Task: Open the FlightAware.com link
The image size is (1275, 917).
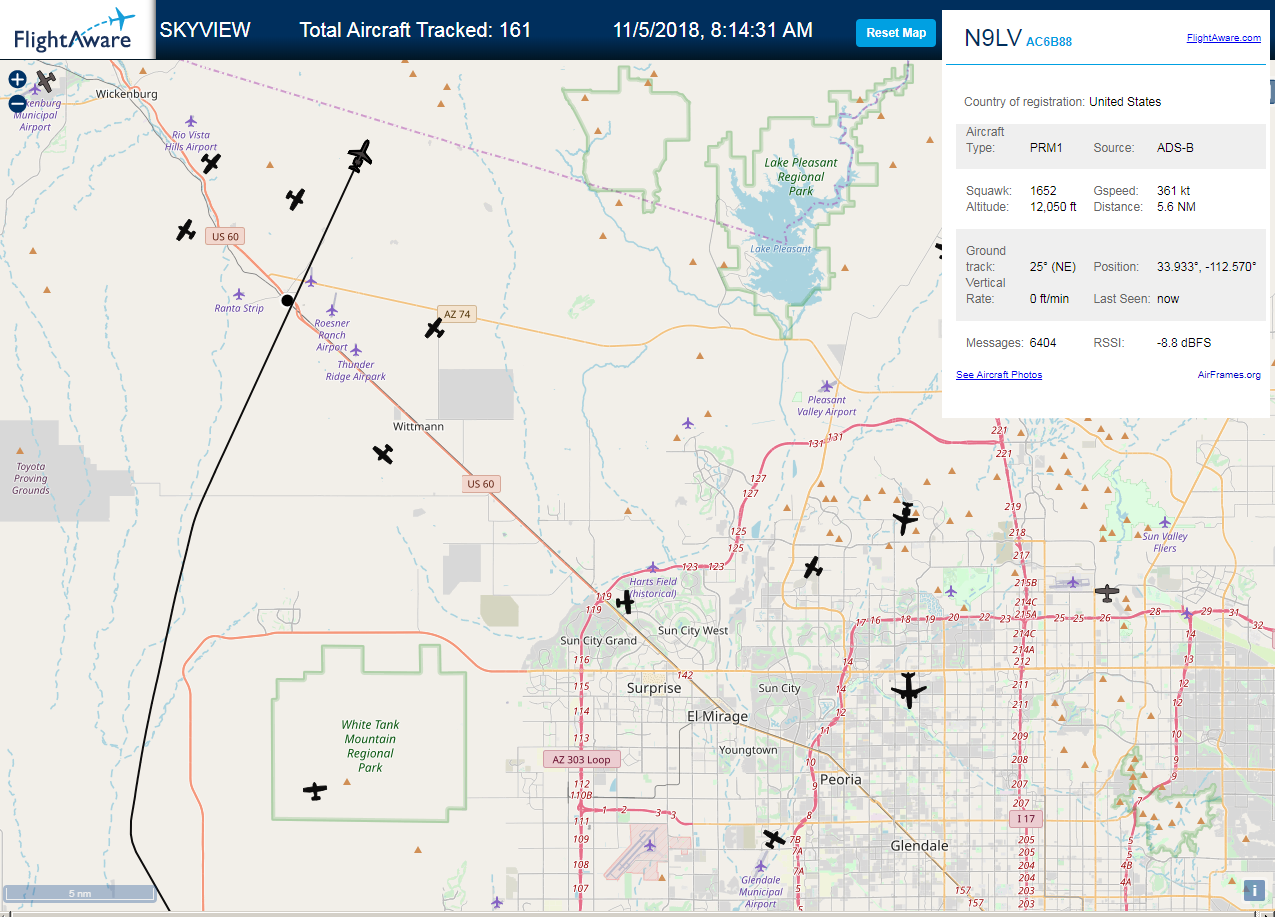Action: pos(1223,38)
